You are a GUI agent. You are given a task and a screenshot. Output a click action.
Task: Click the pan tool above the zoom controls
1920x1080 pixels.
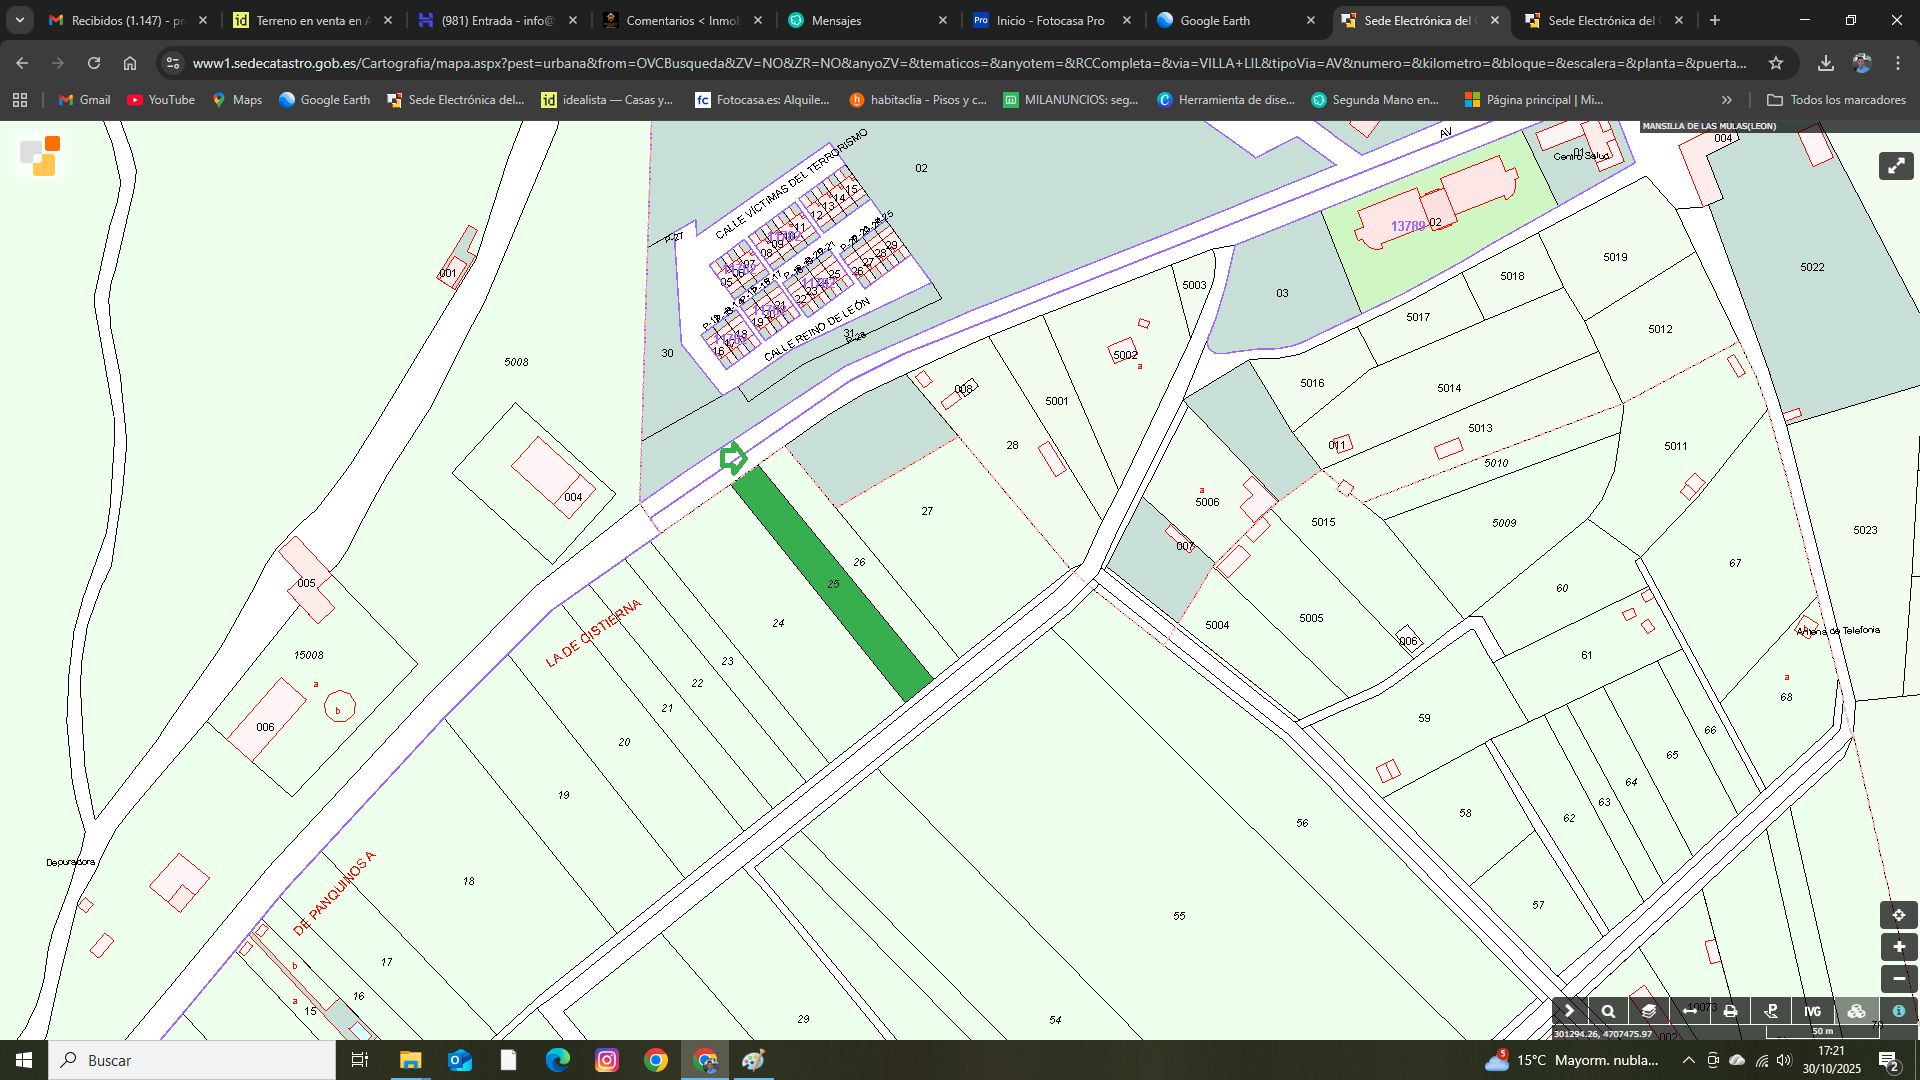pyautogui.click(x=1898, y=915)
